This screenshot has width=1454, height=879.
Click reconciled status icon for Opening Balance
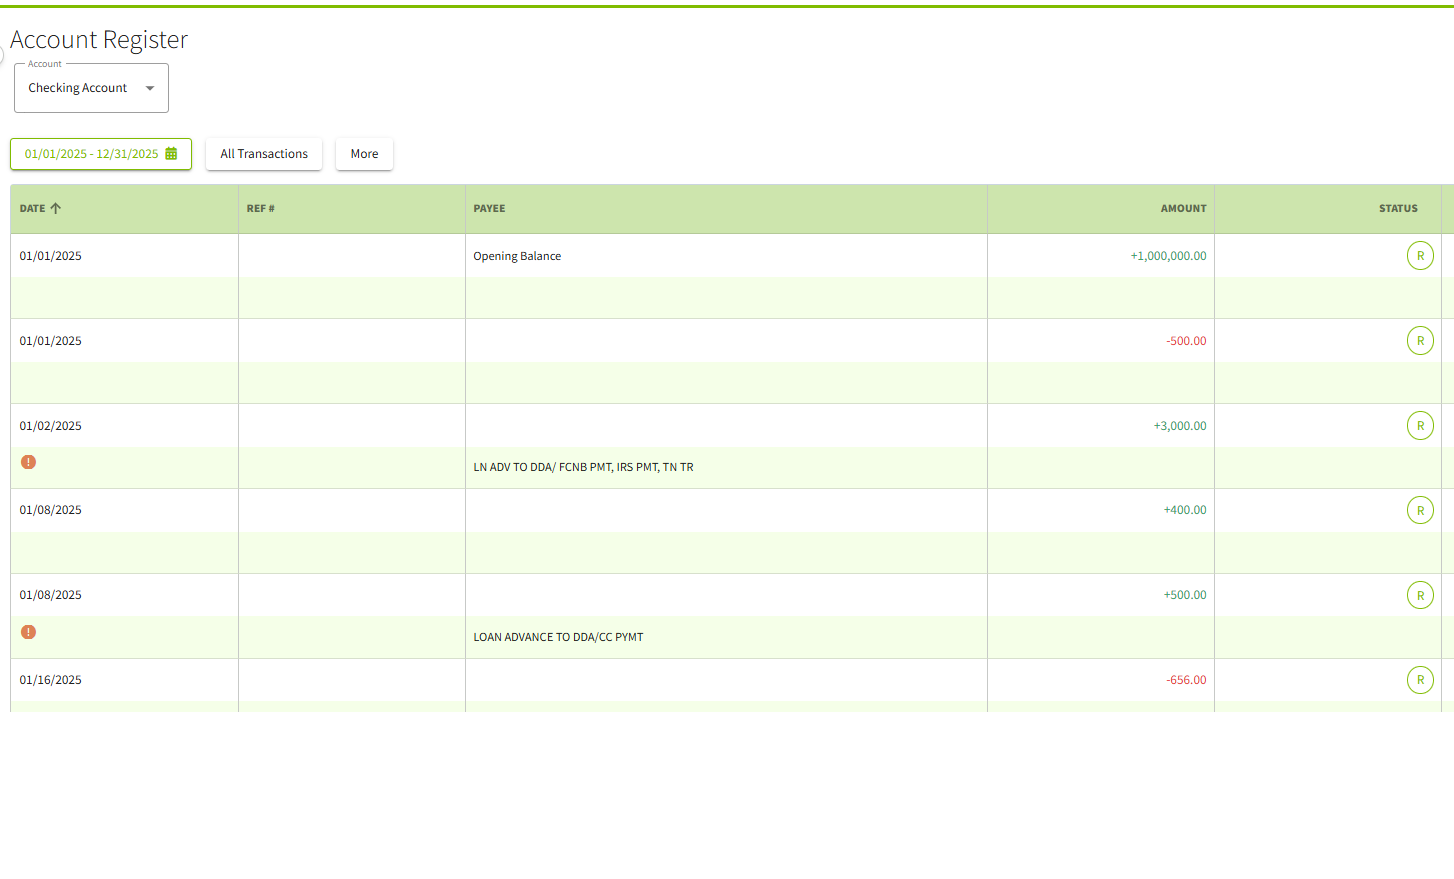pyautogui.click(x=1420, y=256)
